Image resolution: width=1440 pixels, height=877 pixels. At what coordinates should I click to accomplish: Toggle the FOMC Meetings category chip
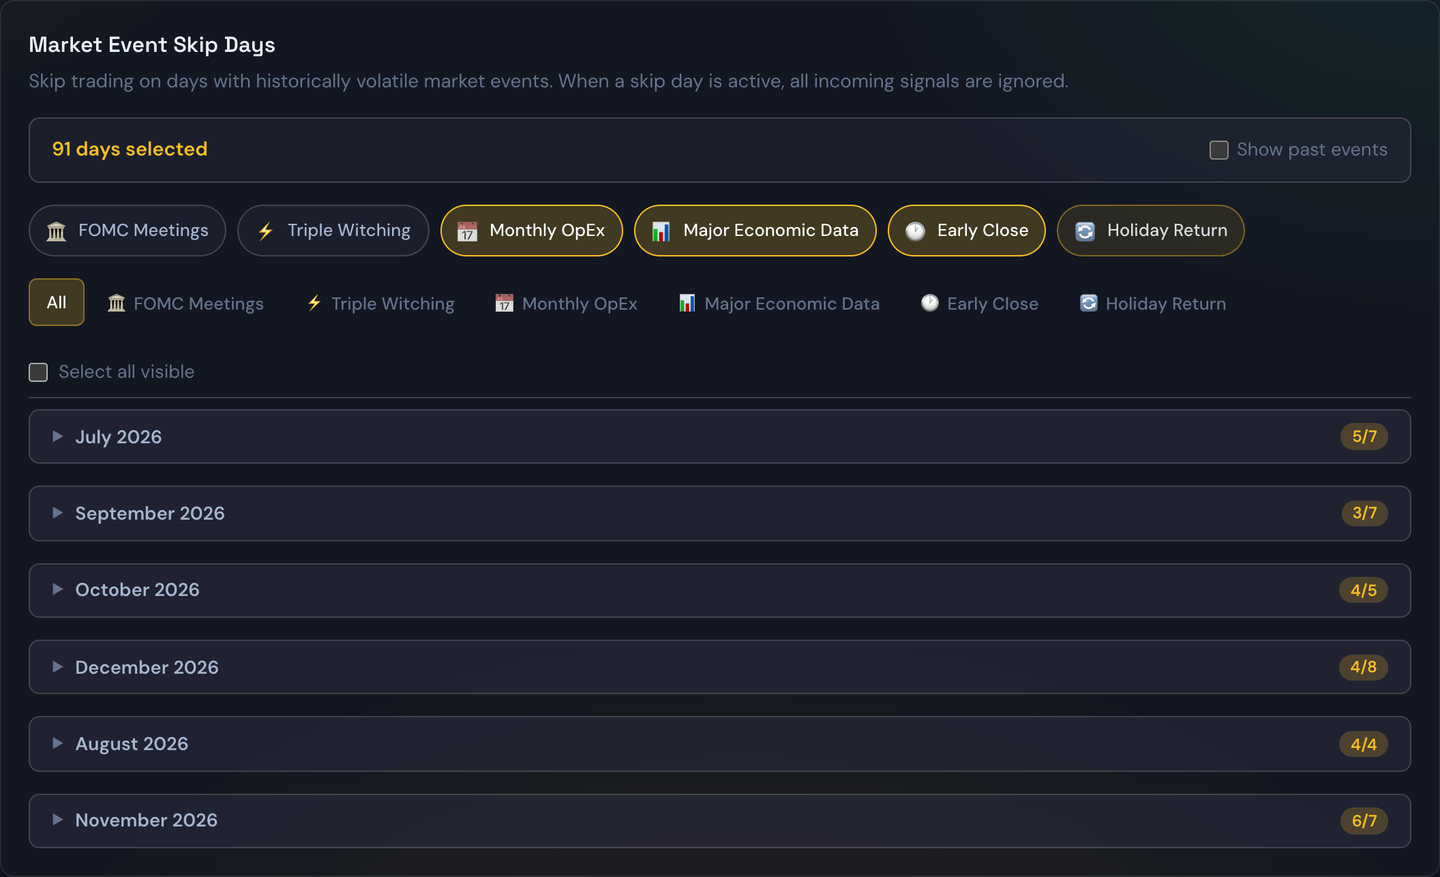click(x=127, y=231)
